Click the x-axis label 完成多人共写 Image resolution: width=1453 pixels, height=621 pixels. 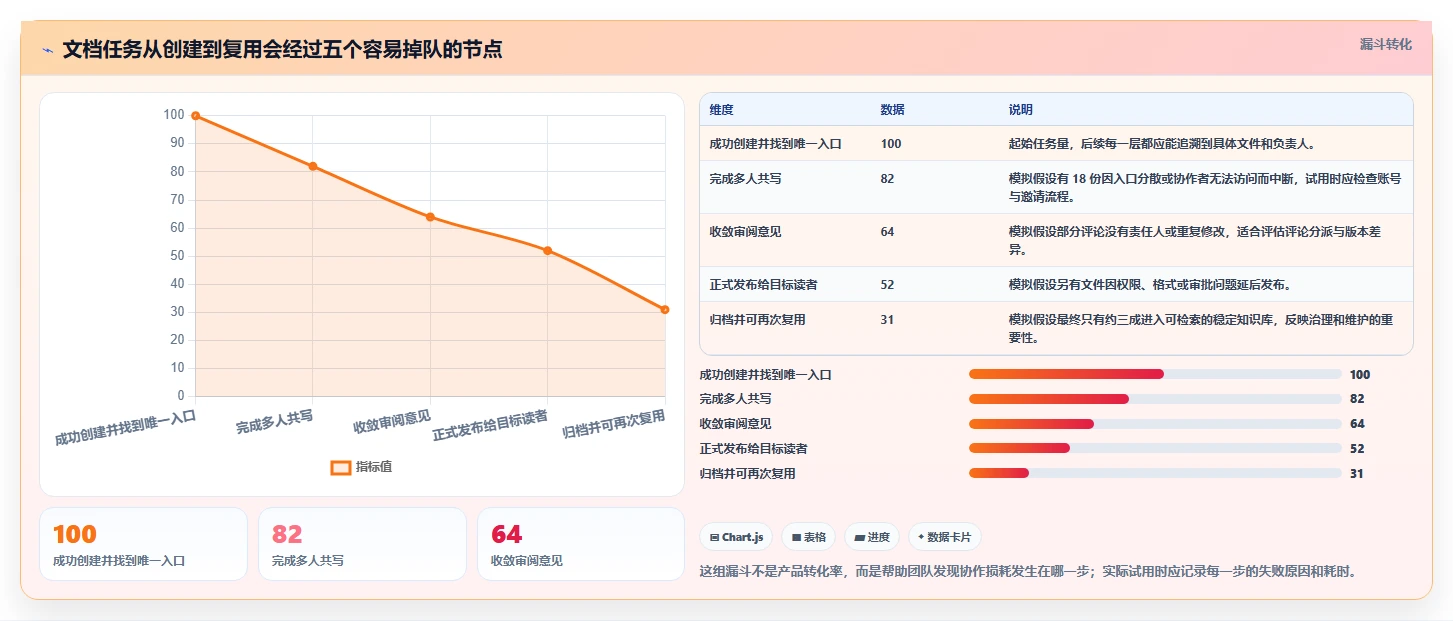click(x=275, y=422)
